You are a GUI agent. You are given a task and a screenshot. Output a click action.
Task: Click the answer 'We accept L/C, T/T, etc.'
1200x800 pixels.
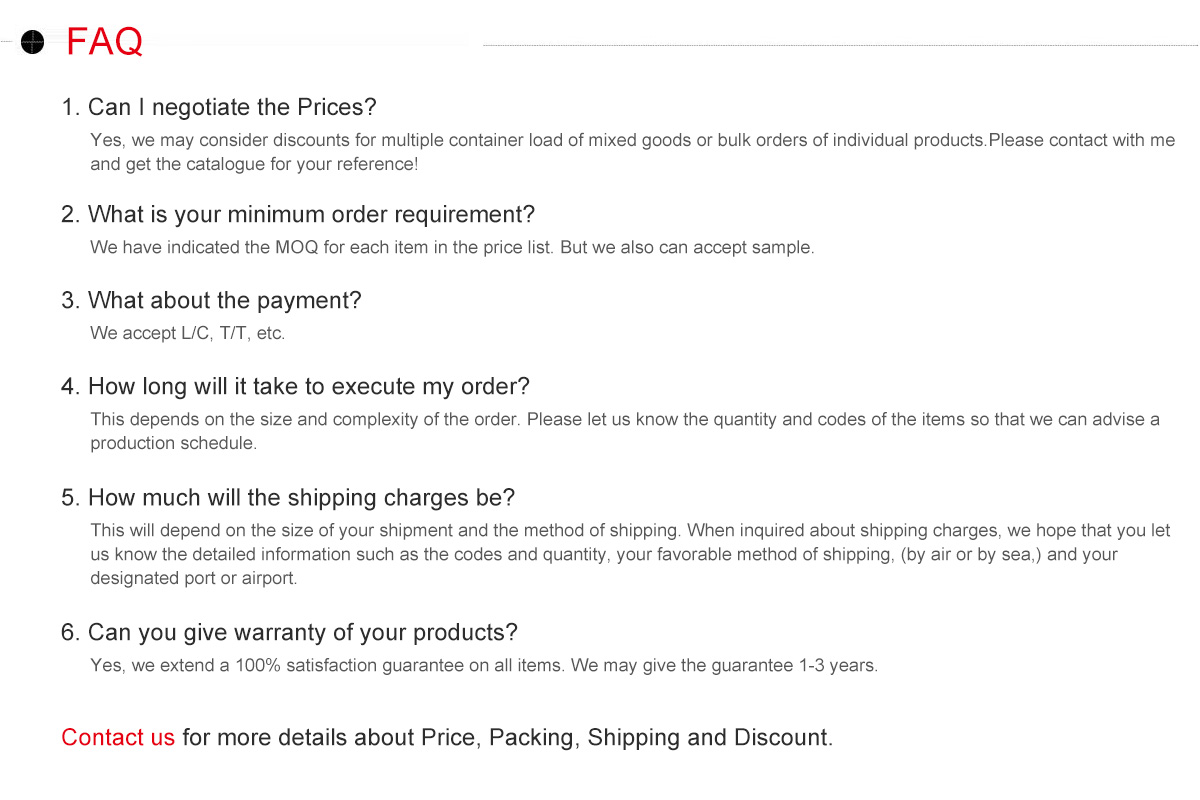[188, 333]
